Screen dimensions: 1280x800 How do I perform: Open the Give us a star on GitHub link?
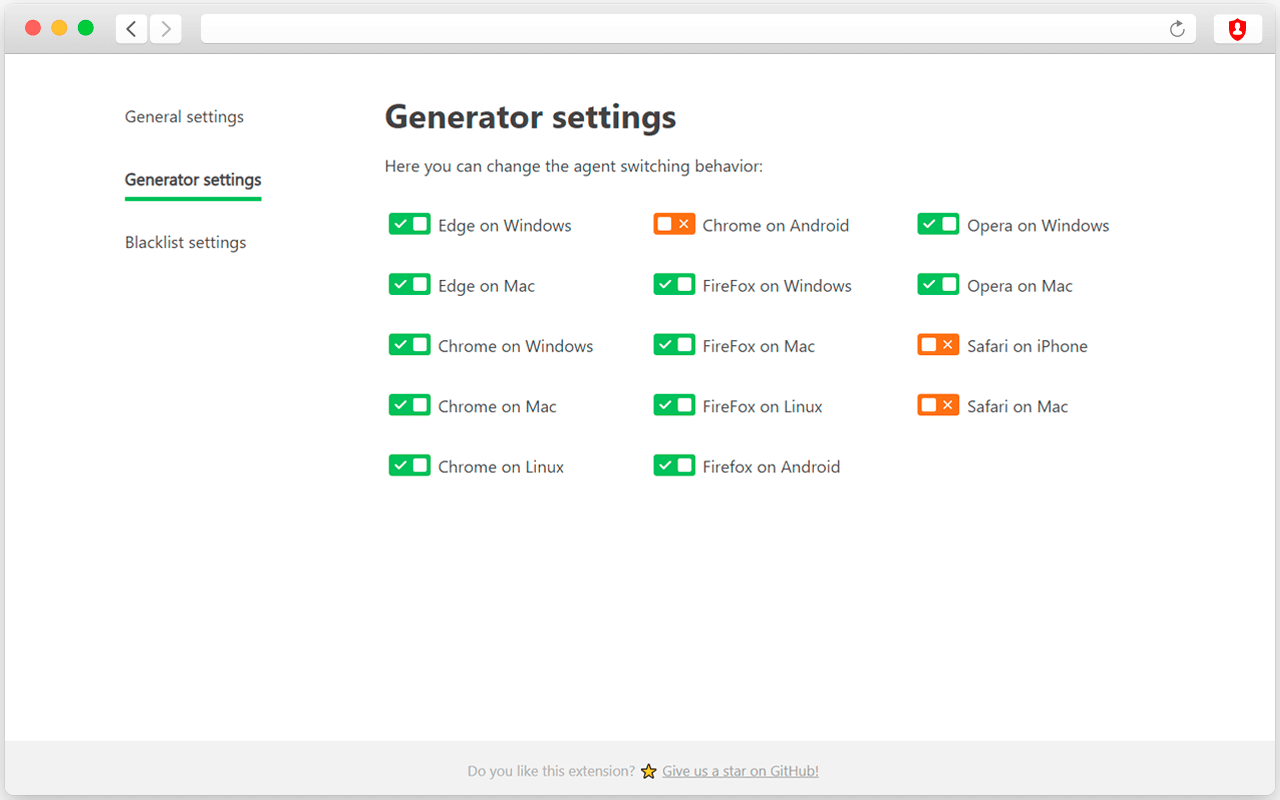740,771
